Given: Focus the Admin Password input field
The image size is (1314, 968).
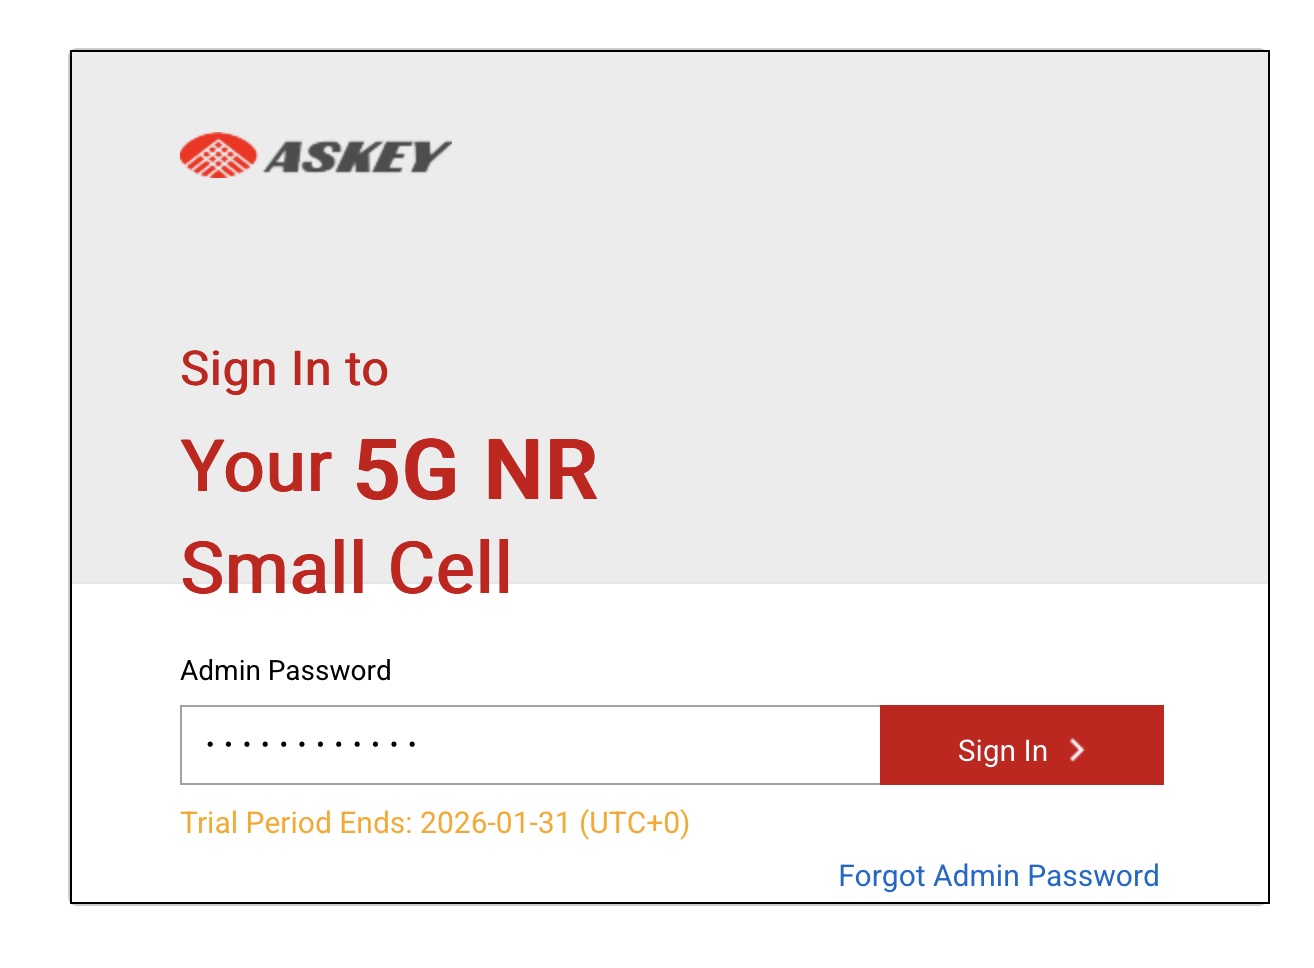Looking at the screenshot, I should pos(530,745).
